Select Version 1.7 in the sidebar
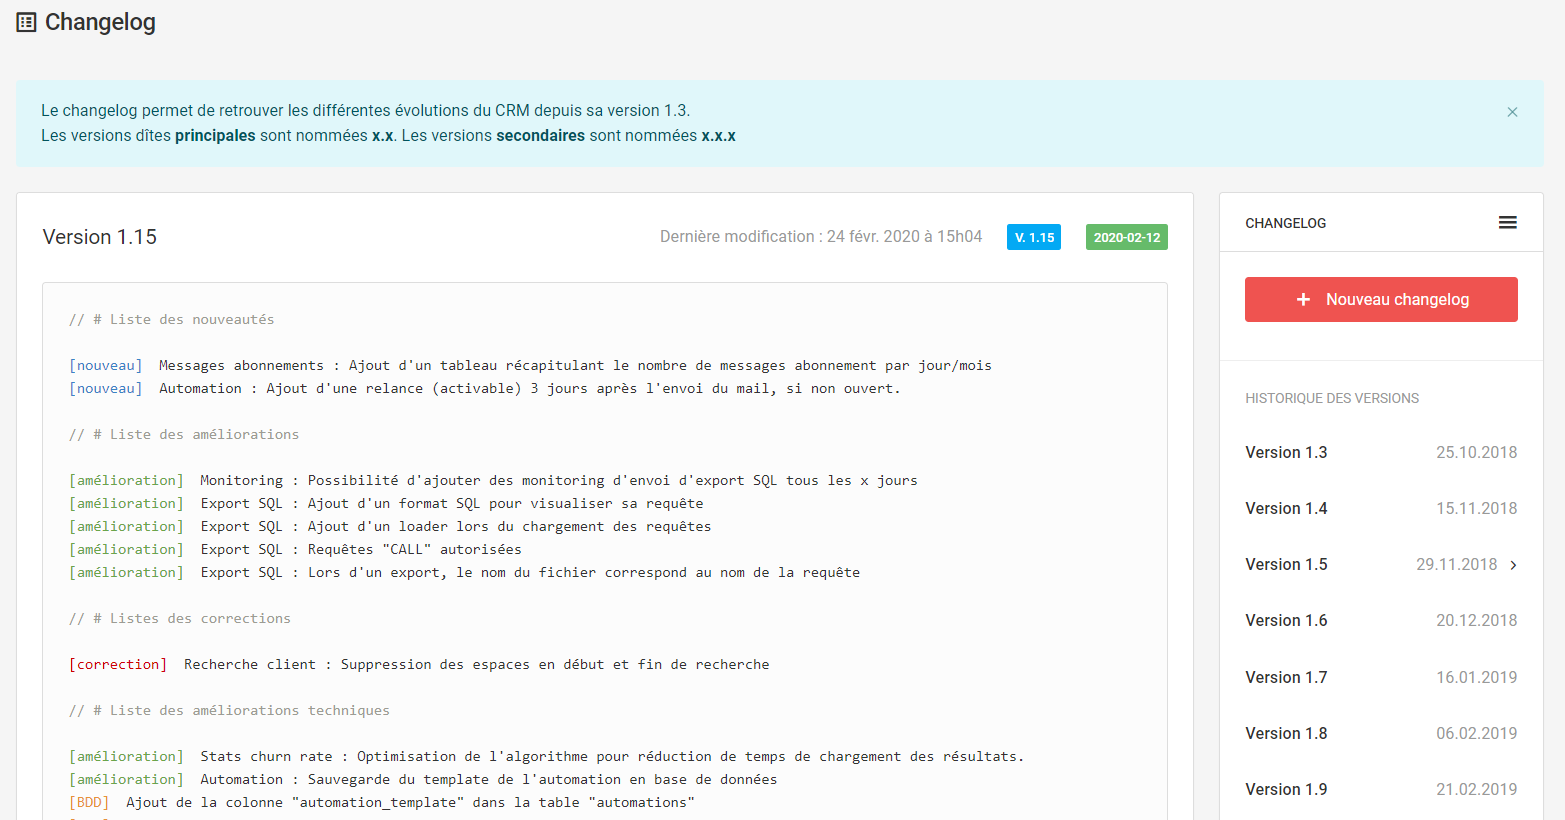Image resolution: width=1565 pixels, height=820 pixels. (1286, 677)
